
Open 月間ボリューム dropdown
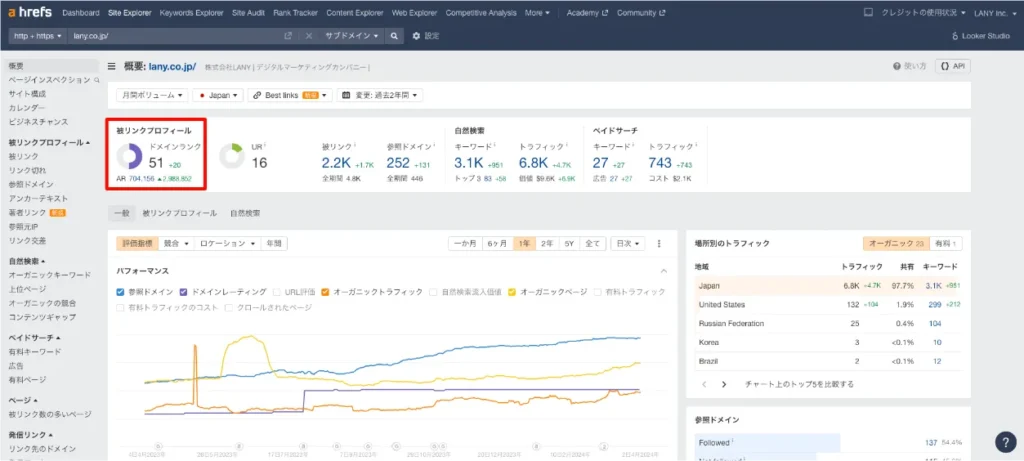click(152, 95)
